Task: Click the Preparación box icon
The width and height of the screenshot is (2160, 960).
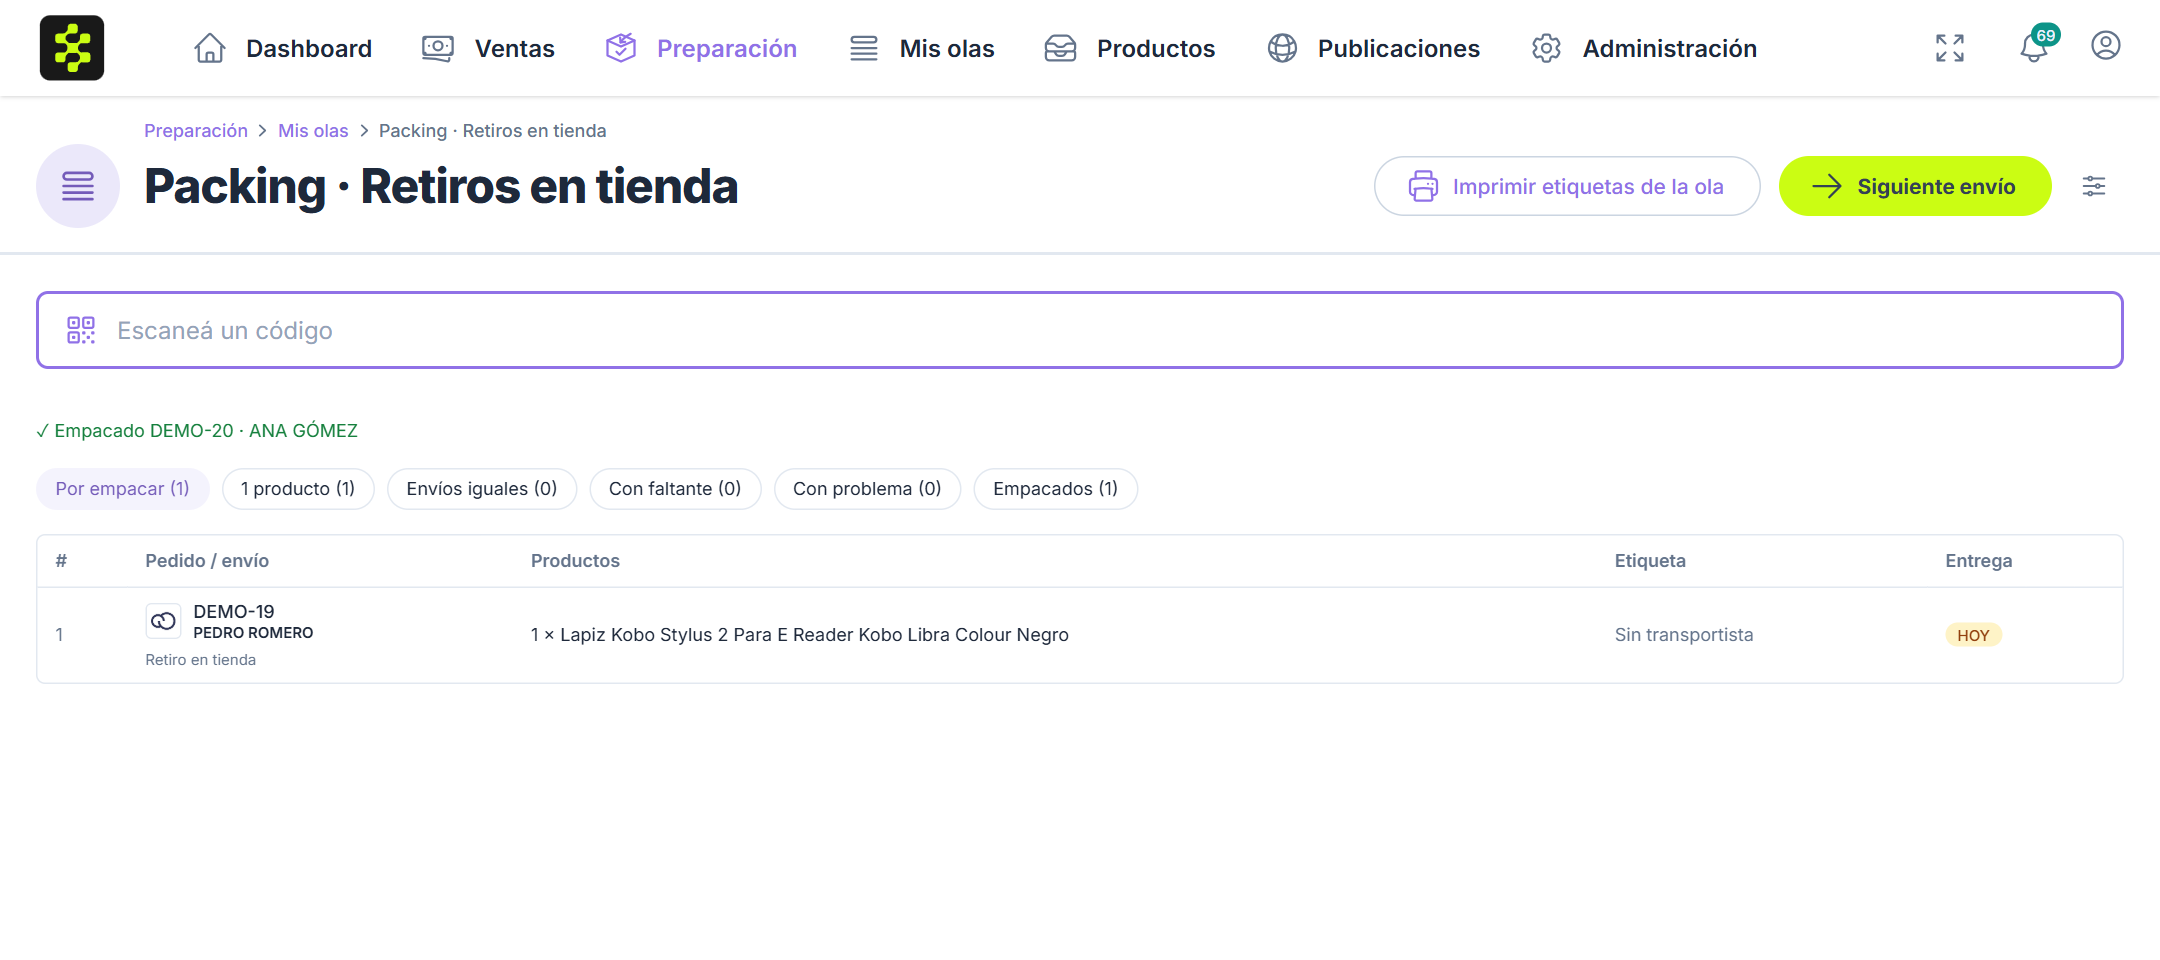Action: pyautogui.click(x=621, y=48)
